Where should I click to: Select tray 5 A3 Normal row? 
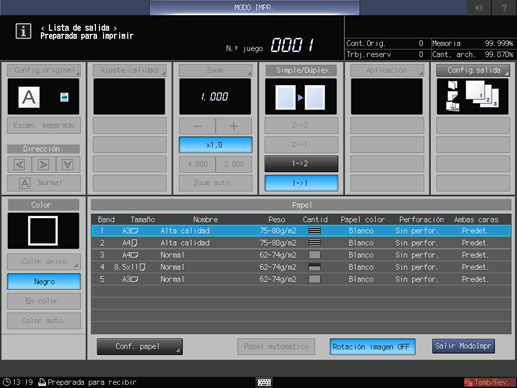tap(301, 279)
